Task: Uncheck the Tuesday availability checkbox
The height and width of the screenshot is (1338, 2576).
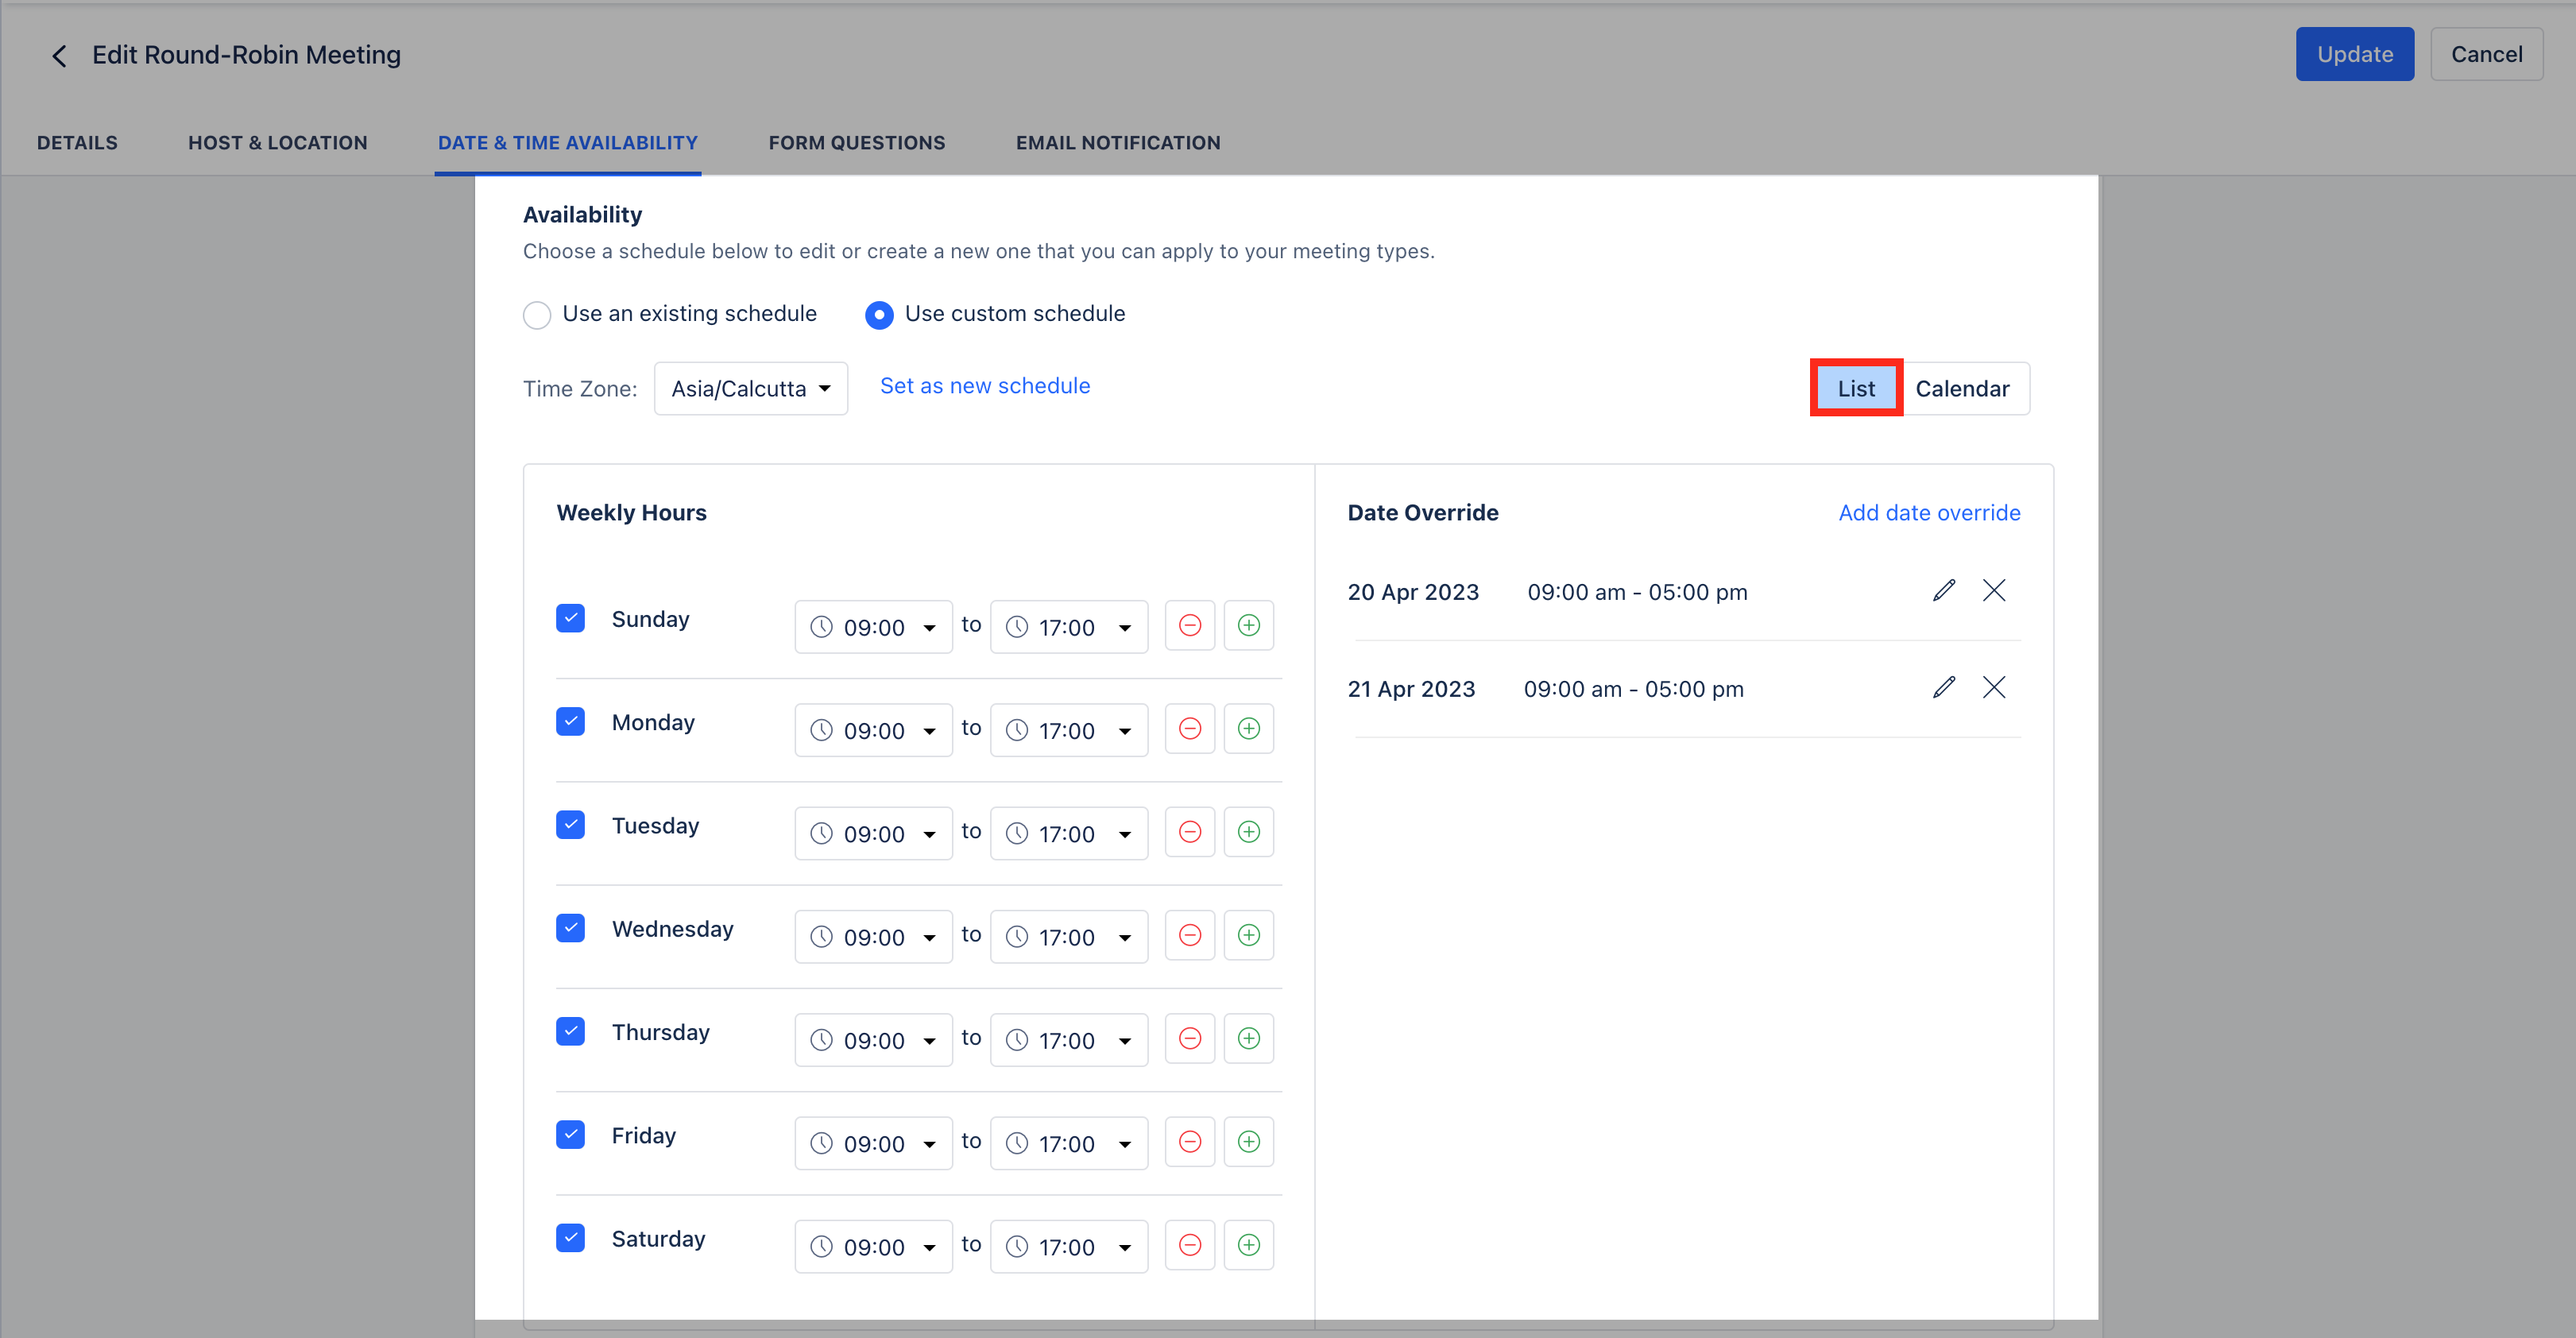Action: (570, 824)
